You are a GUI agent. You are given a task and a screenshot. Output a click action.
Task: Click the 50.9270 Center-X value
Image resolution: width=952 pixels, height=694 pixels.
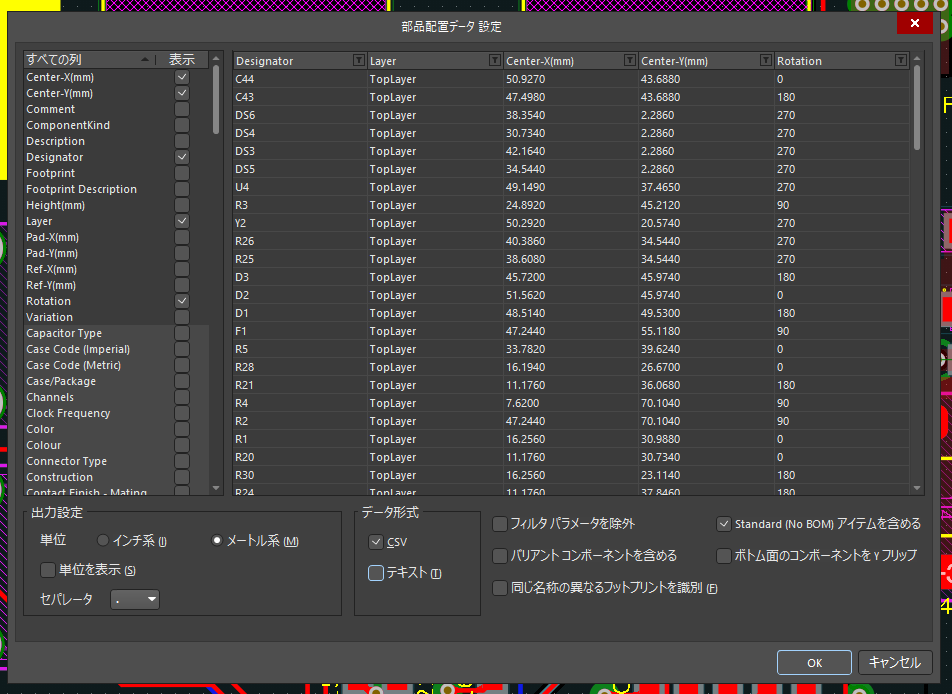pos(525,79)
